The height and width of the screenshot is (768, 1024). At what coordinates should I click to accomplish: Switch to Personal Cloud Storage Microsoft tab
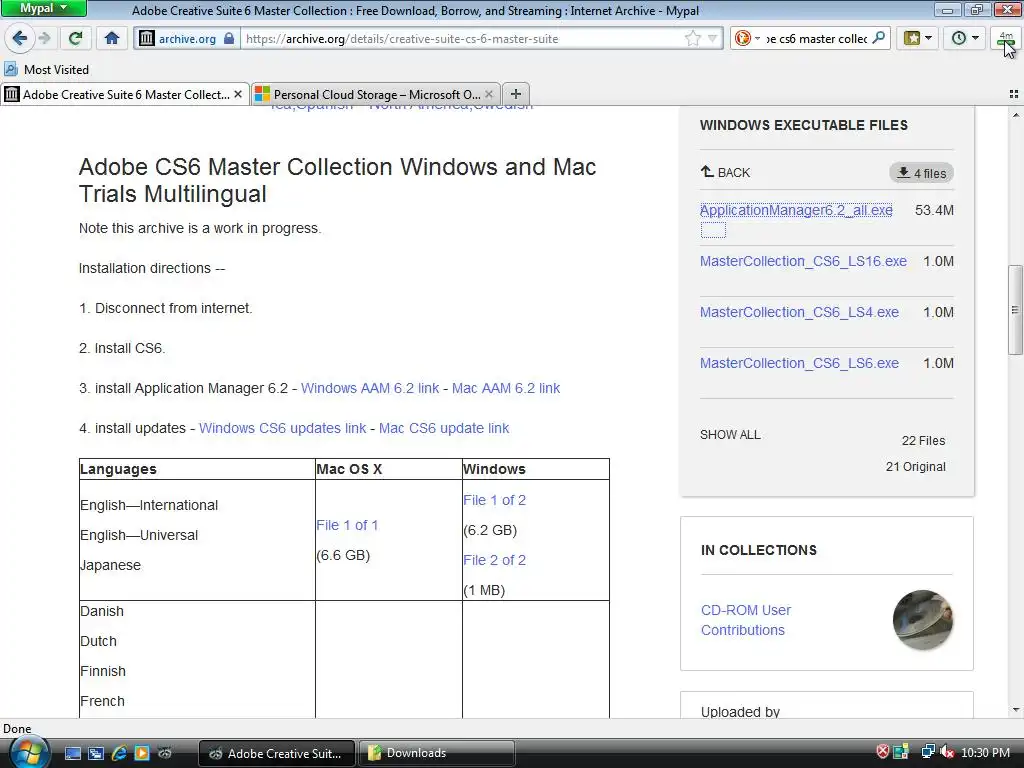click(x=376, y=95)
